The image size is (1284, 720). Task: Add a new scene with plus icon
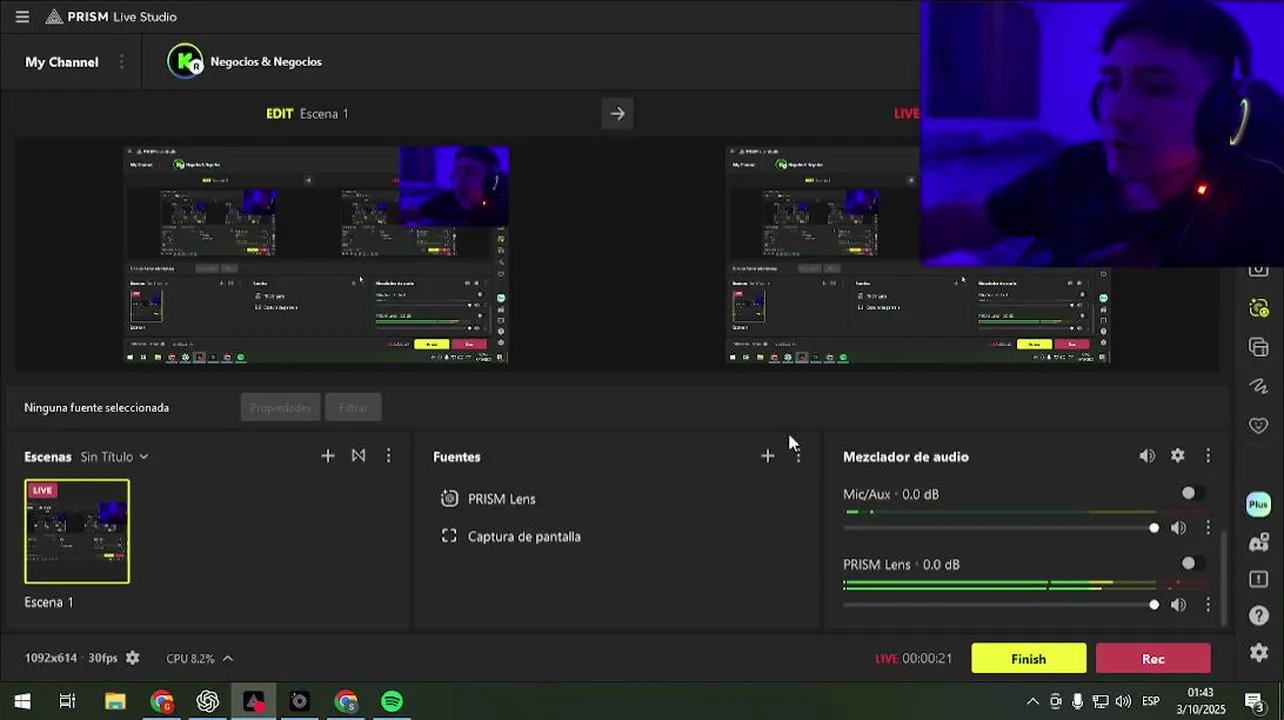(328, 456)
